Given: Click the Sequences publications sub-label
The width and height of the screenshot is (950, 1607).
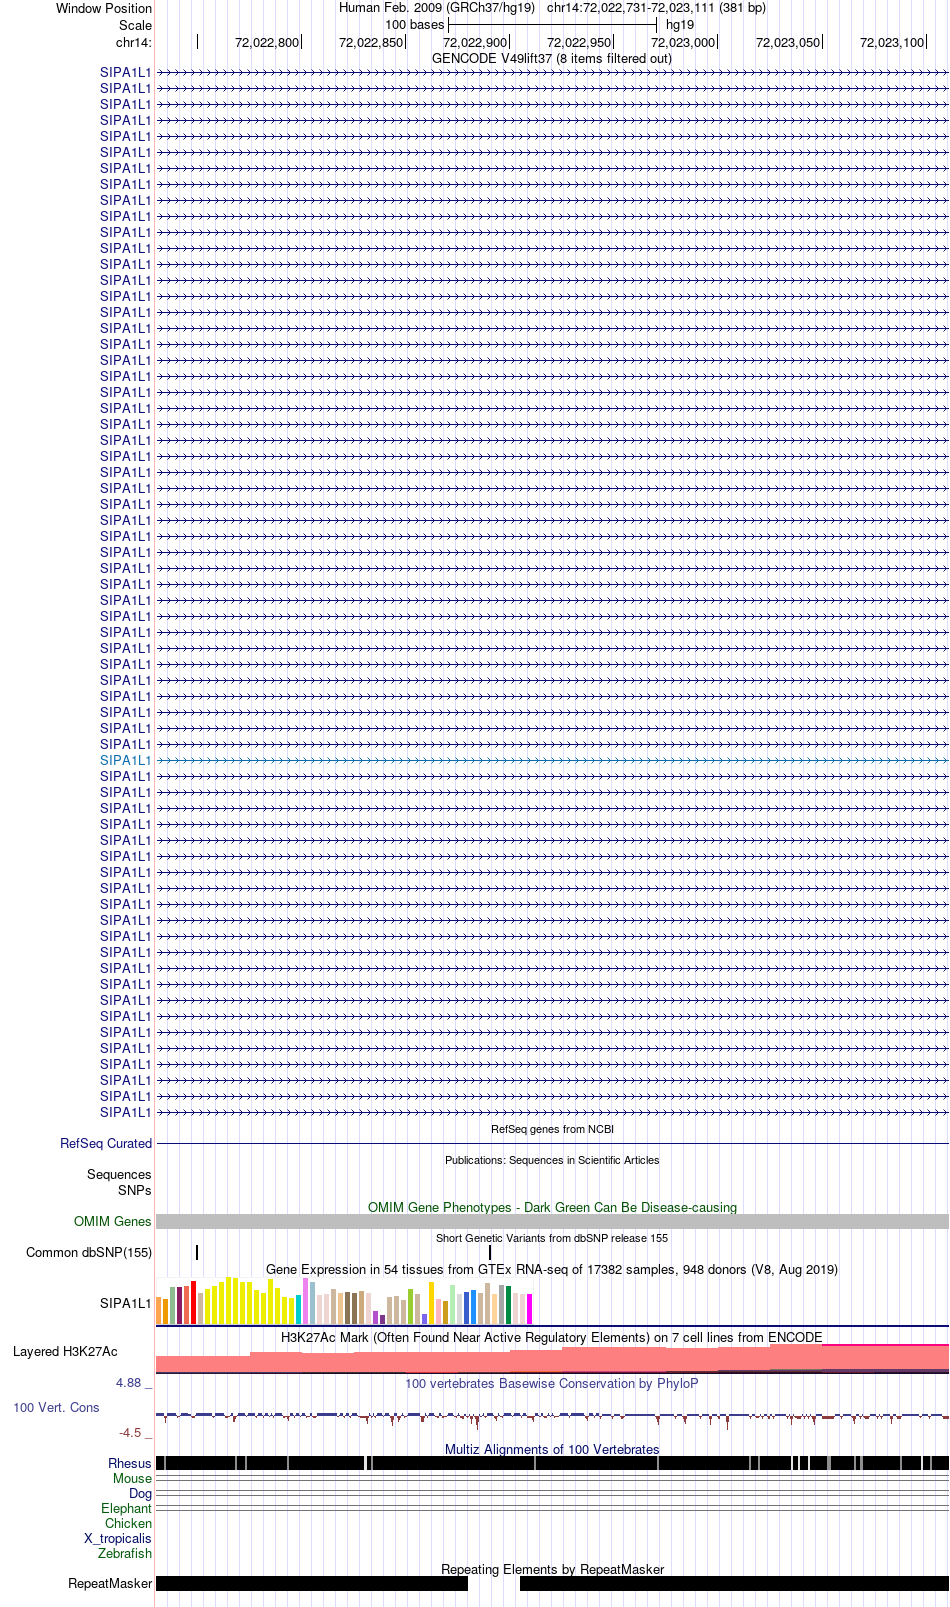Looking at the screenshot, I should tap(119, 1174).
